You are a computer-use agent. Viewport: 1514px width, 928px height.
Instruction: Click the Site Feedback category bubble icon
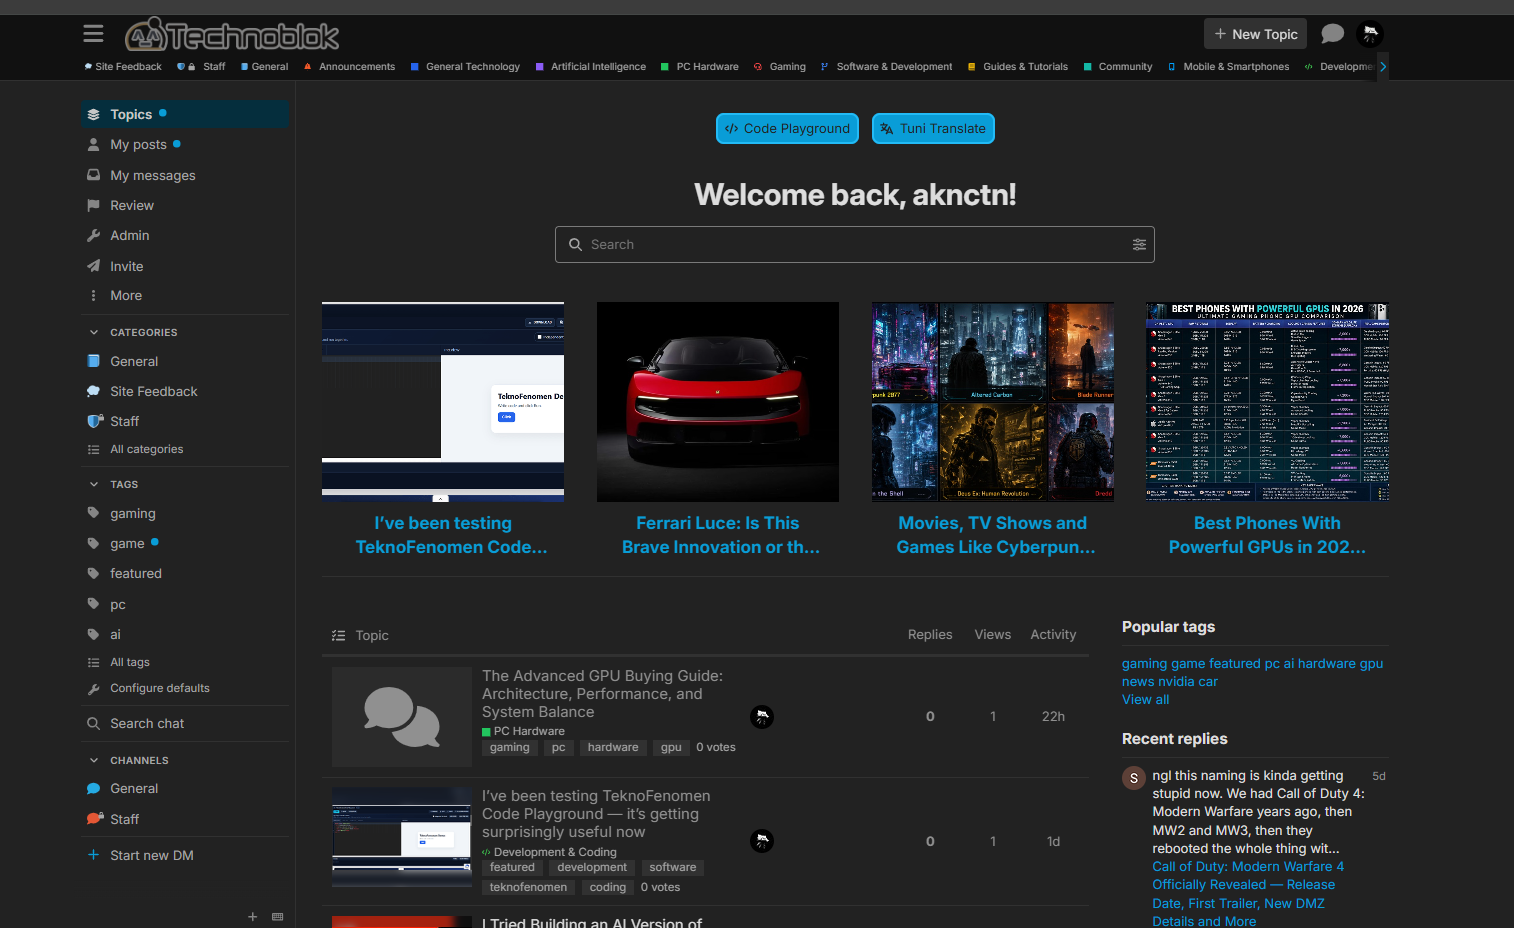(94, 391)
